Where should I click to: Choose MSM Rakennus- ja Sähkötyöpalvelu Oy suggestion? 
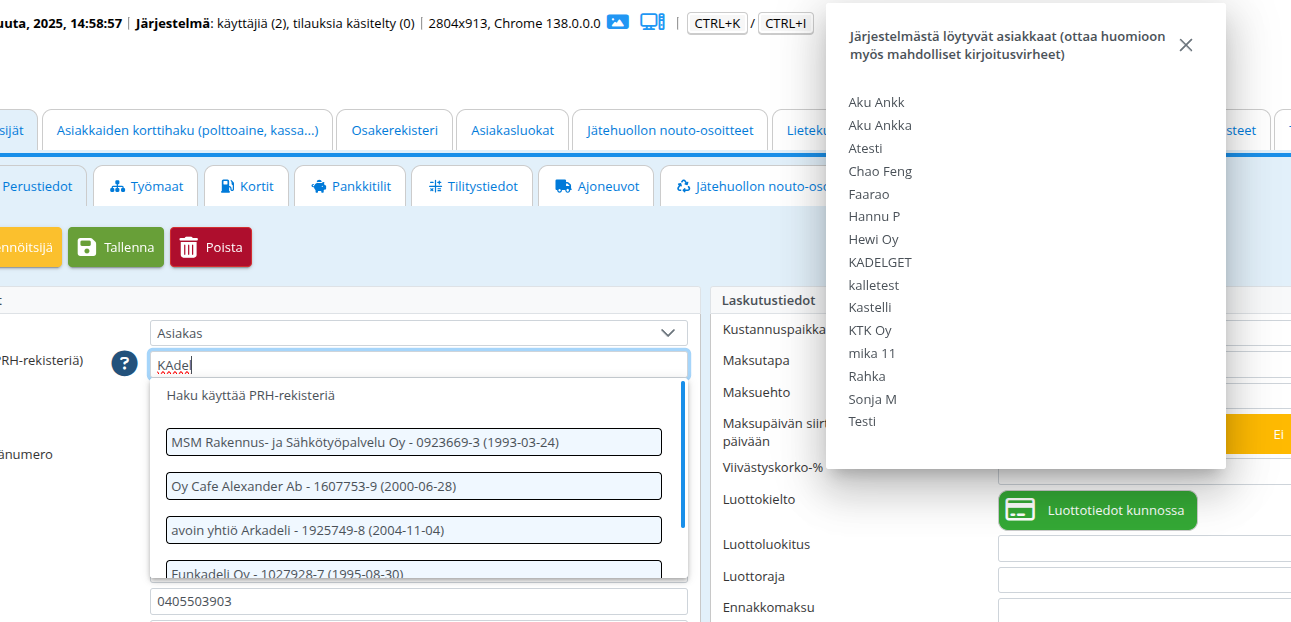(x=414, y=442)
